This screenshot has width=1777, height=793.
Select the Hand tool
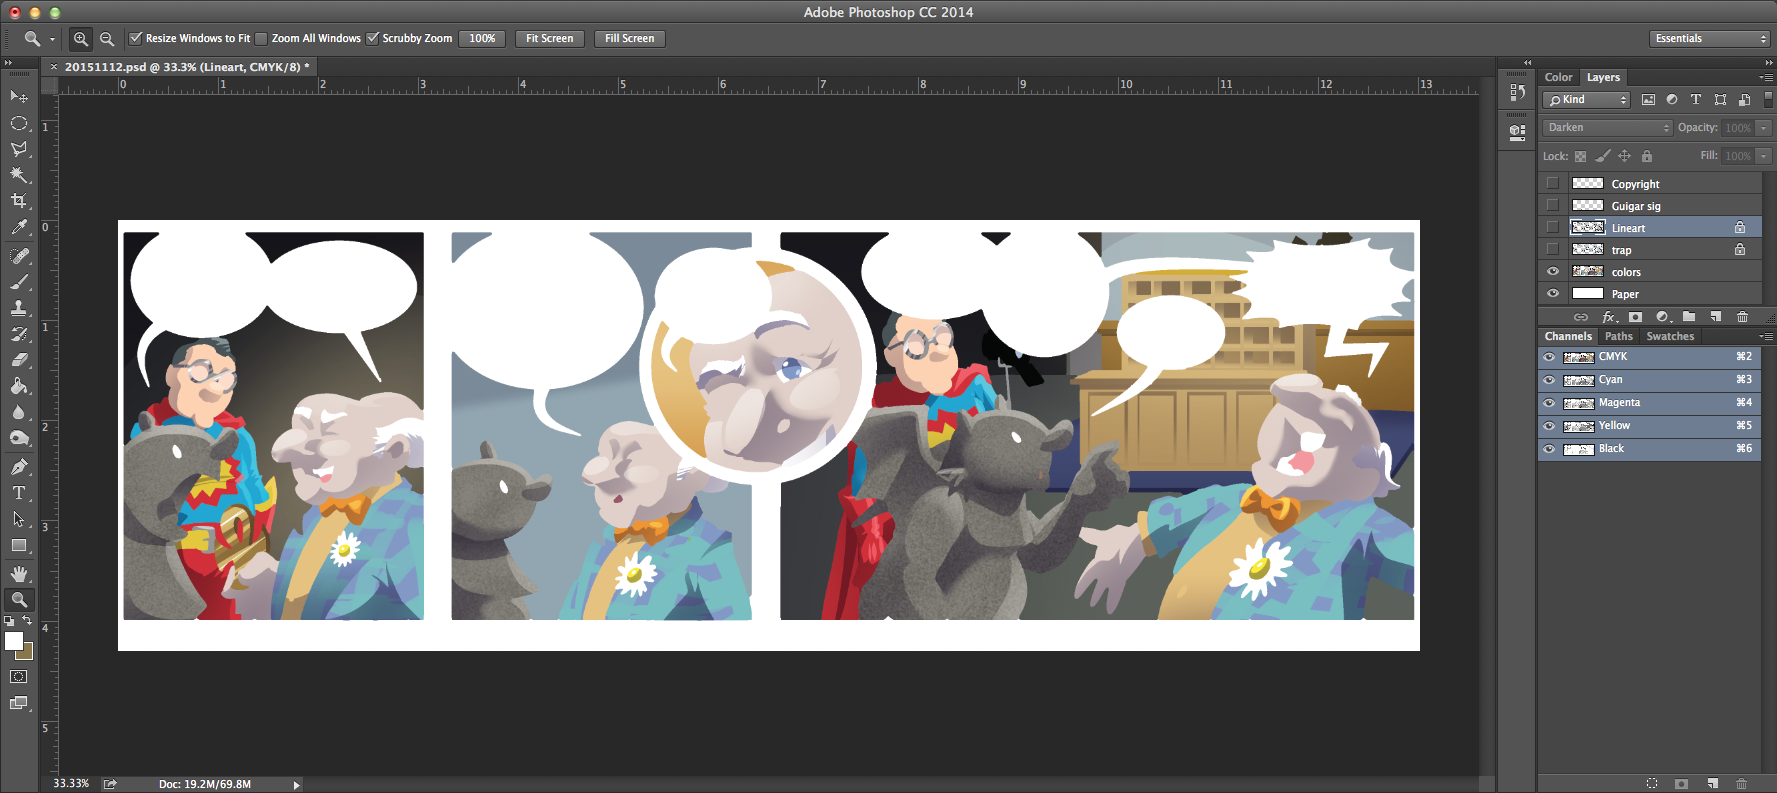[19, 573]
